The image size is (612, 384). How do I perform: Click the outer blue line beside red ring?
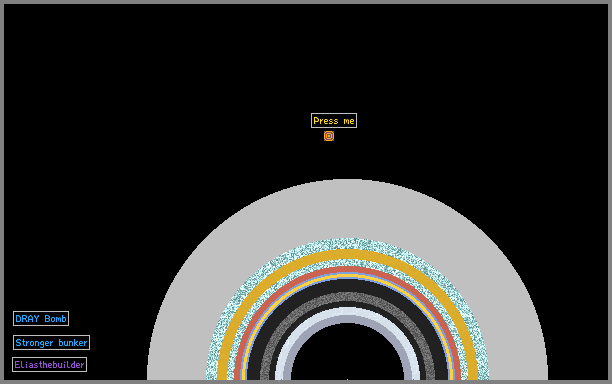point(347,273)
